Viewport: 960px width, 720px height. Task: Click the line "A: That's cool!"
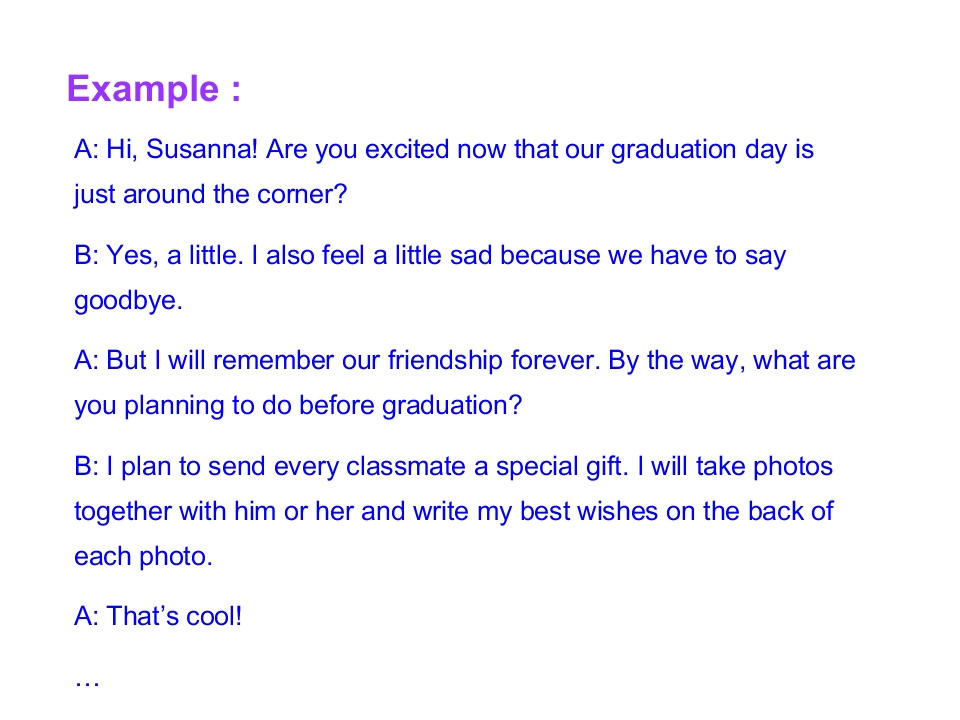pyautogui.click(x=158, y=617)
